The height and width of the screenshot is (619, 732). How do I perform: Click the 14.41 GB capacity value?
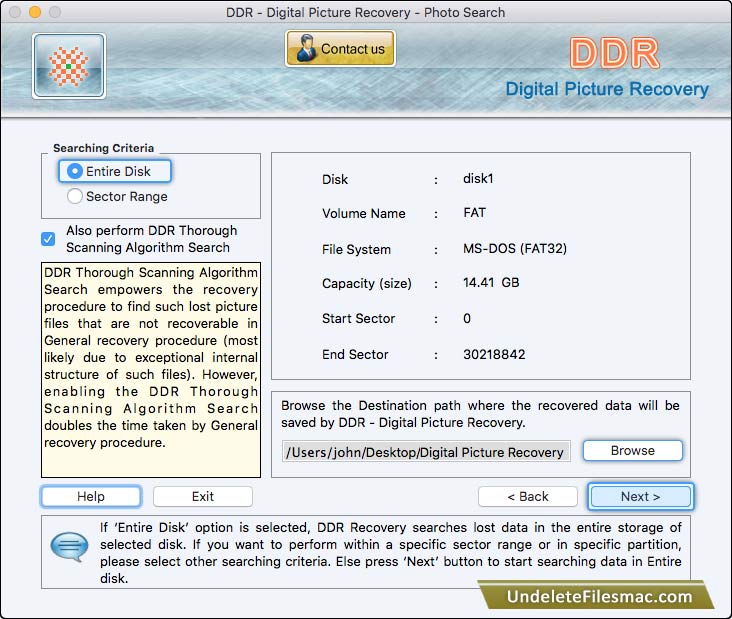tap(491, 282)
